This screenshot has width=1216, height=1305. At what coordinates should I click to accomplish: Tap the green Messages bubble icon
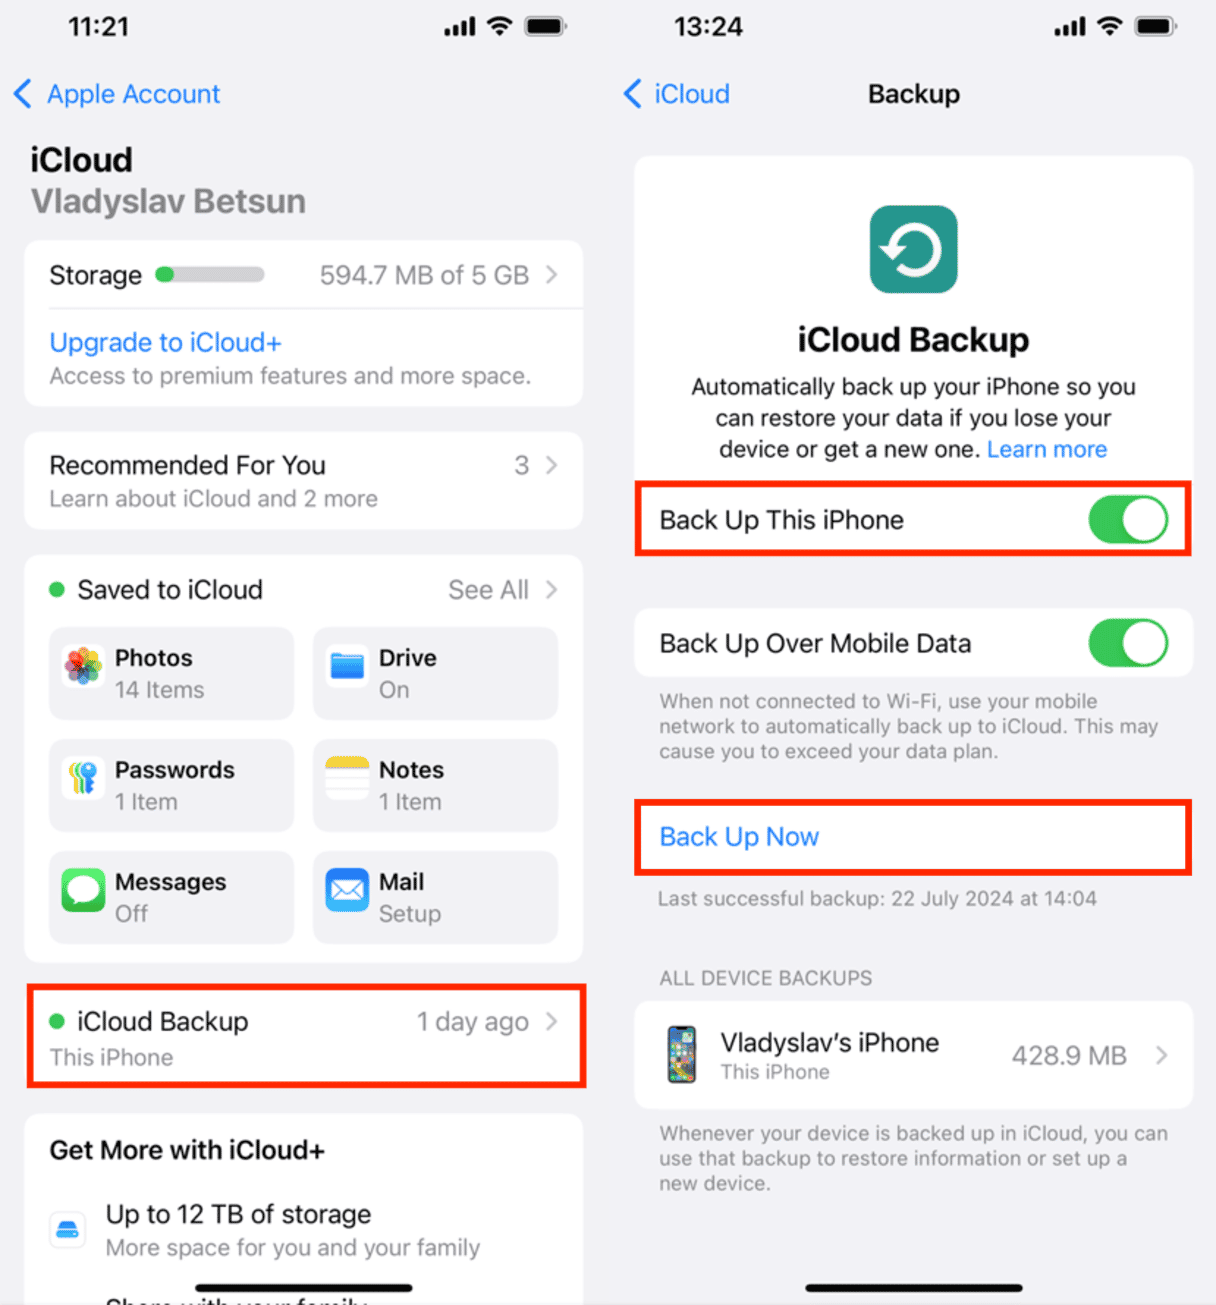coord(83,890)
